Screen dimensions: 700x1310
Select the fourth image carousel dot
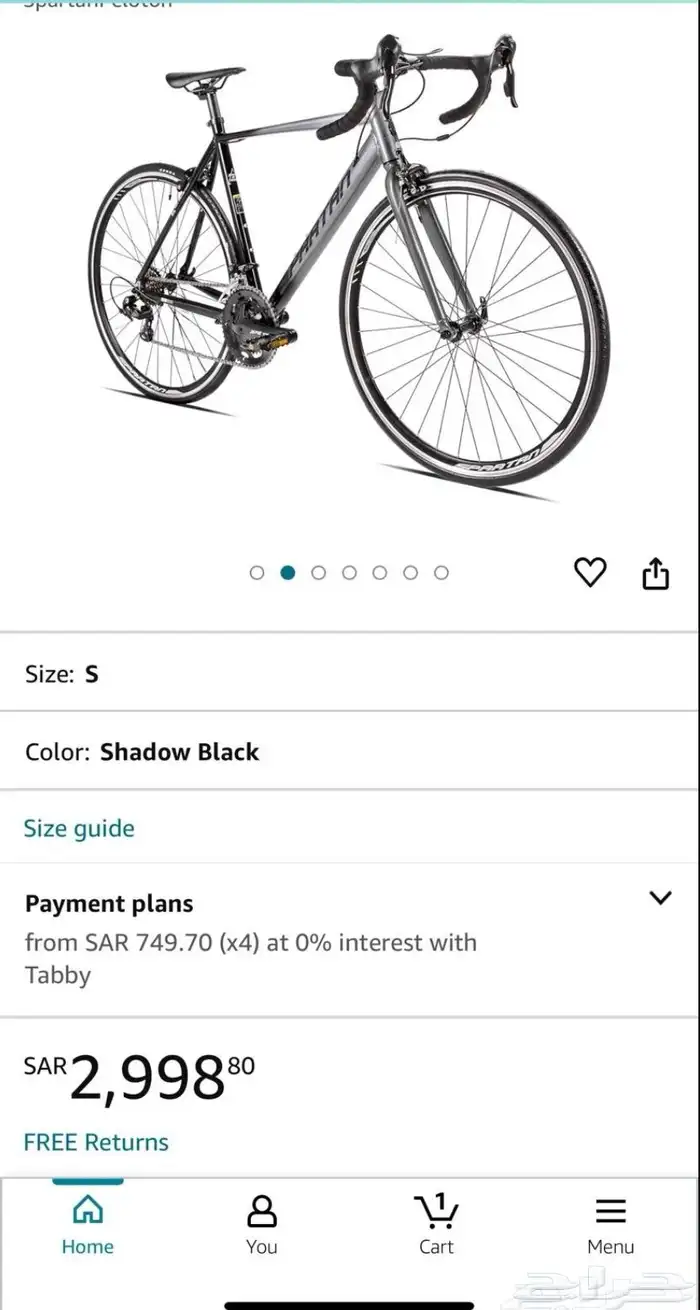point(349,573)
